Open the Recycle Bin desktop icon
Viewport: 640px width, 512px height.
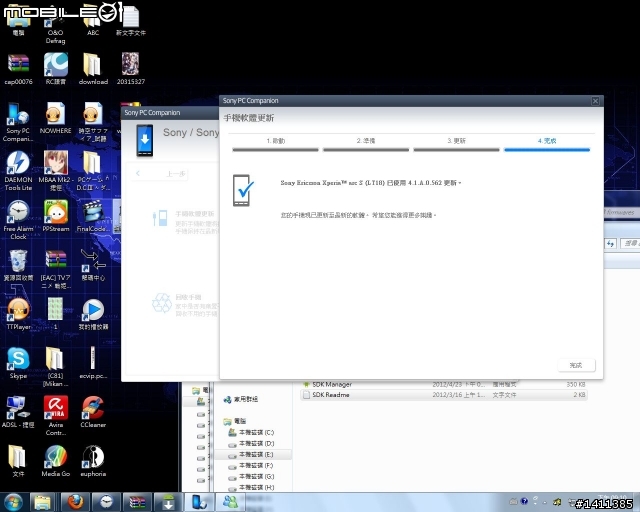point(18,265)
